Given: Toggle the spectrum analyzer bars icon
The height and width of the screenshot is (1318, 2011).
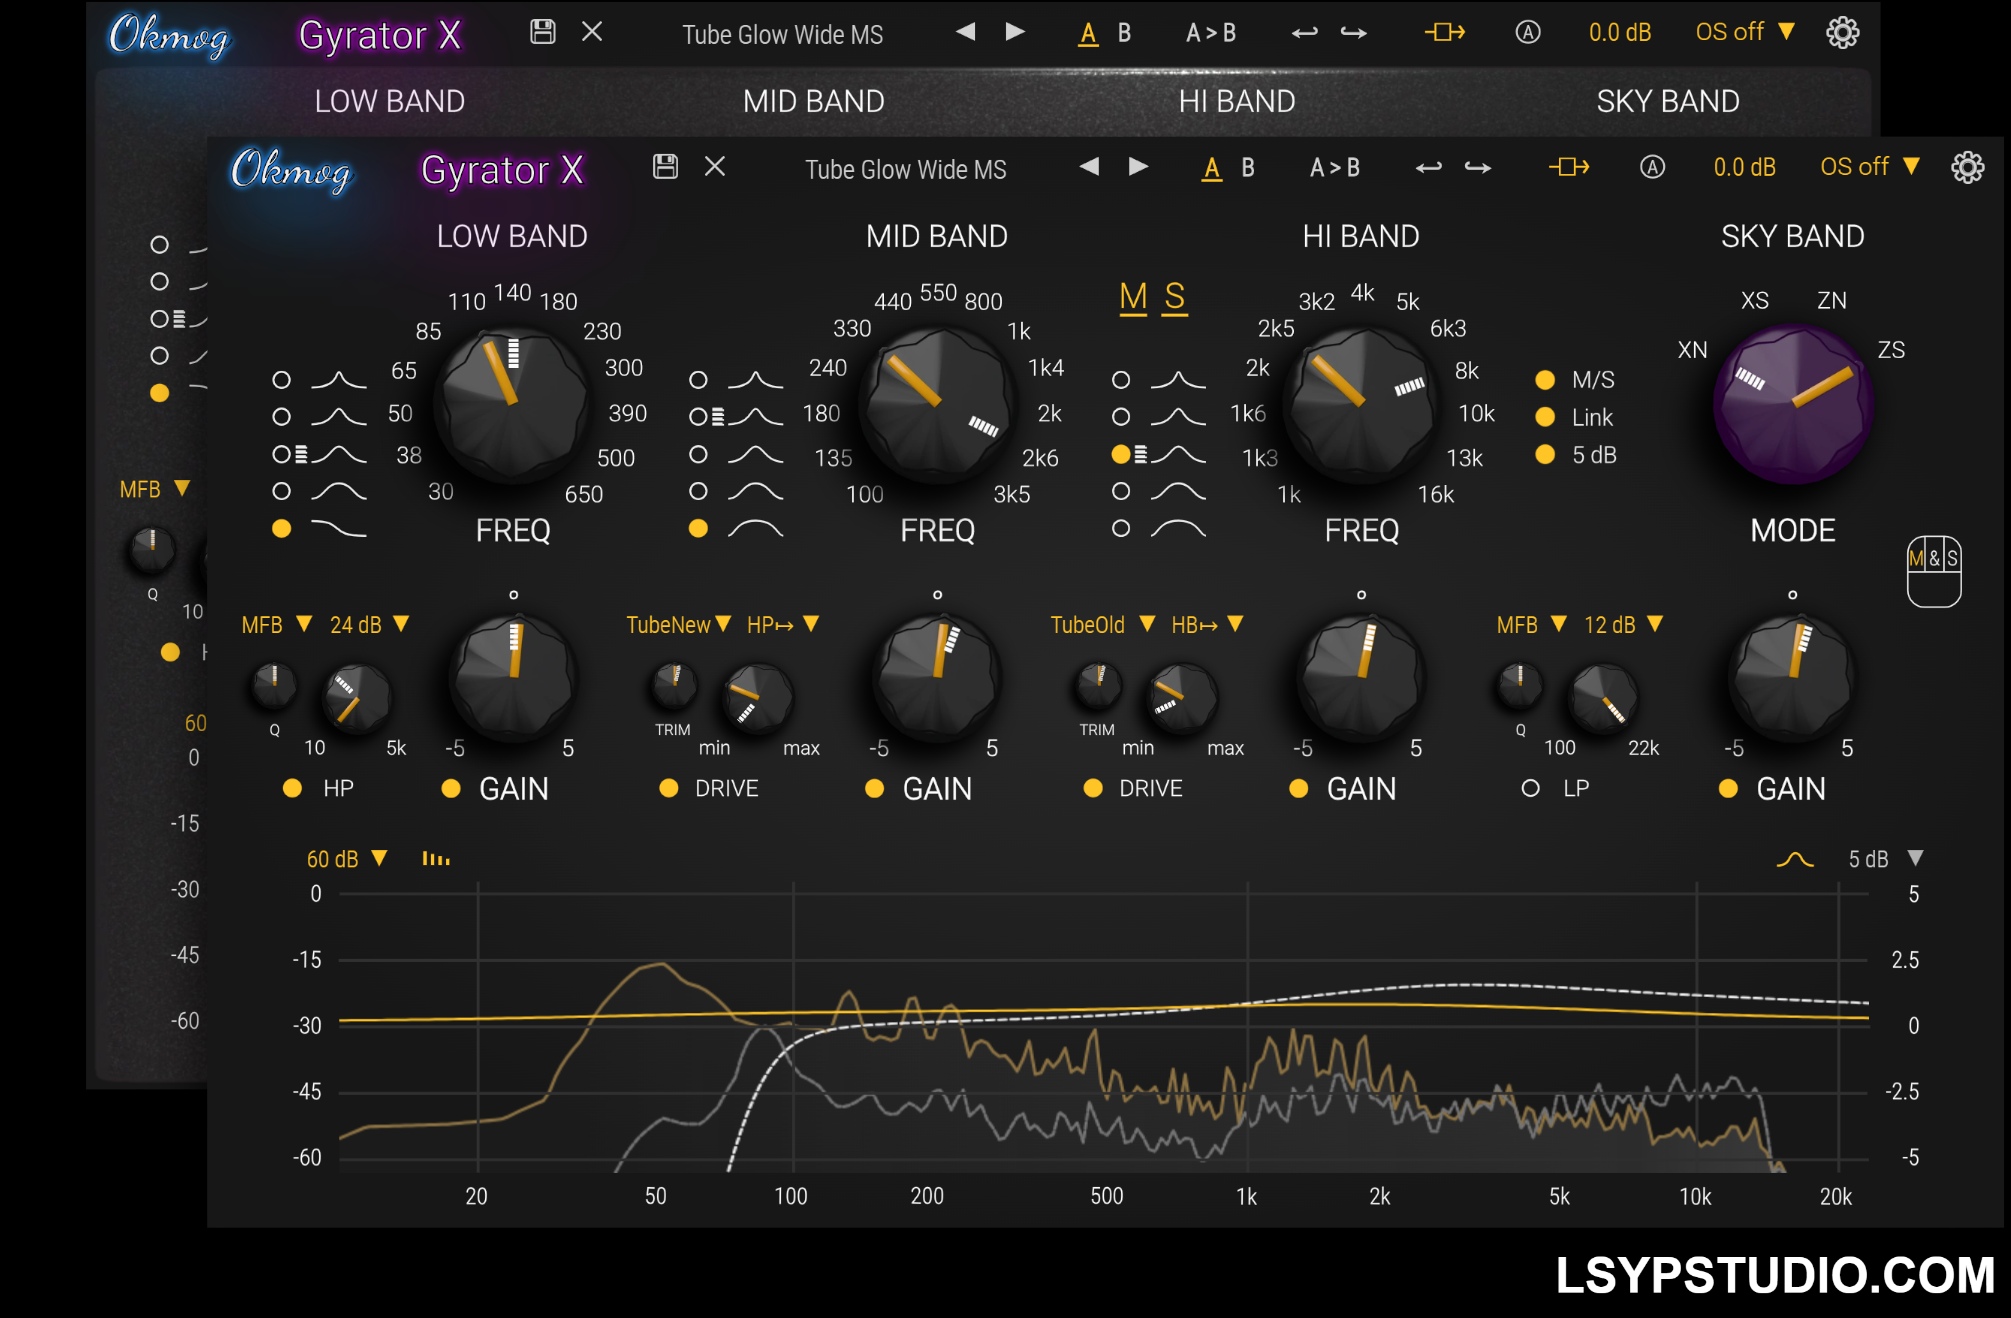Looking at the screenshot, I should click(436, 859).
